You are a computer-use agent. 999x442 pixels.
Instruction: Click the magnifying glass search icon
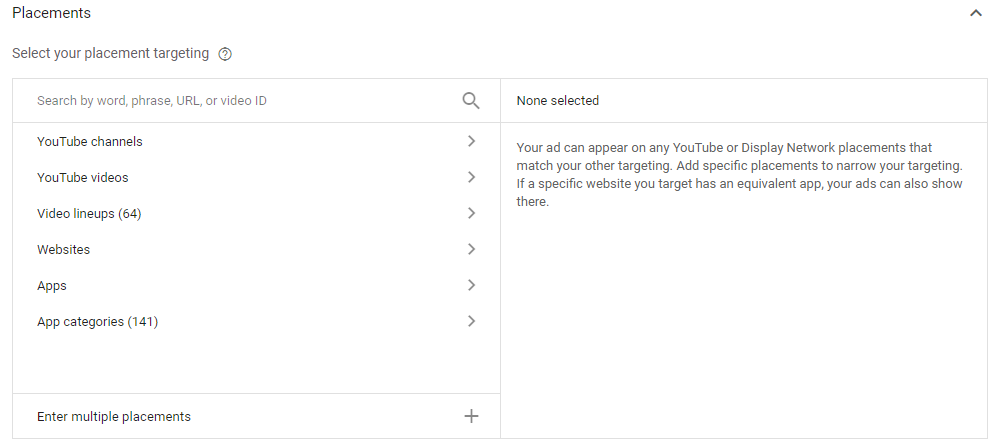coord(471,100)
